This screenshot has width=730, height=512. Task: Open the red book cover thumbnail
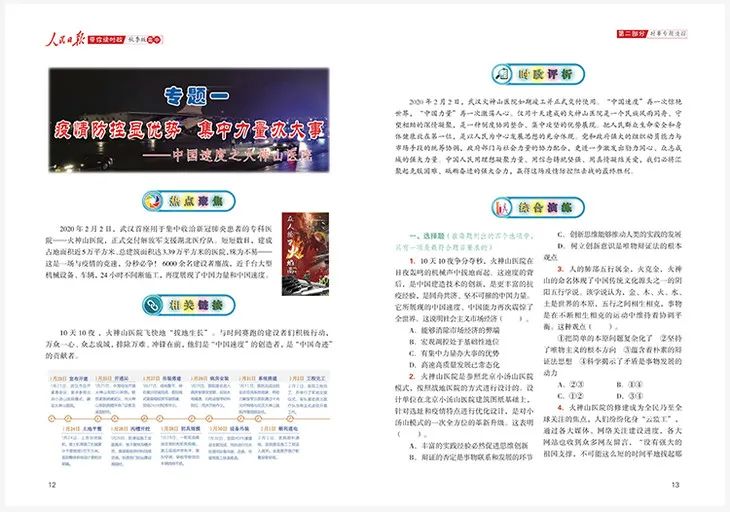coord(305,254)
